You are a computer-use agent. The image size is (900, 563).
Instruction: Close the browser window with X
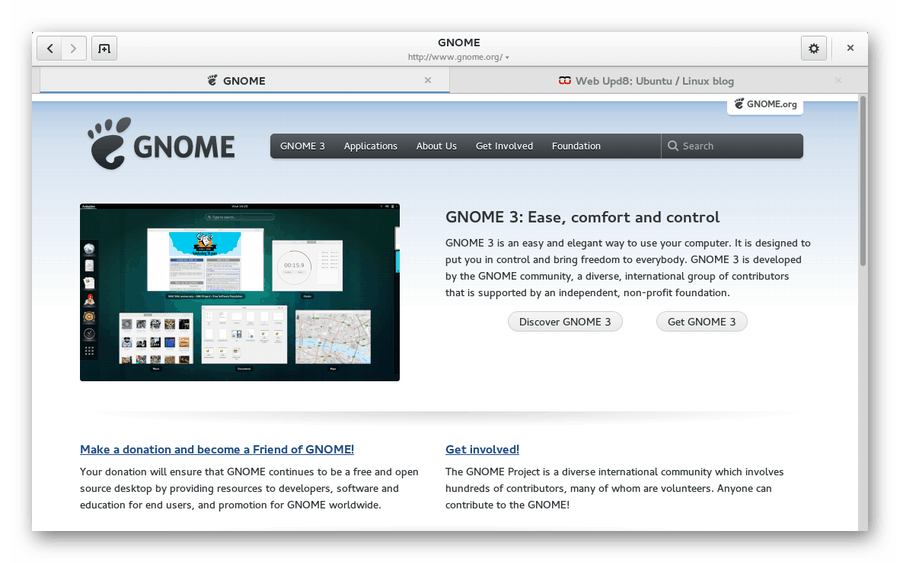(850, 48)
